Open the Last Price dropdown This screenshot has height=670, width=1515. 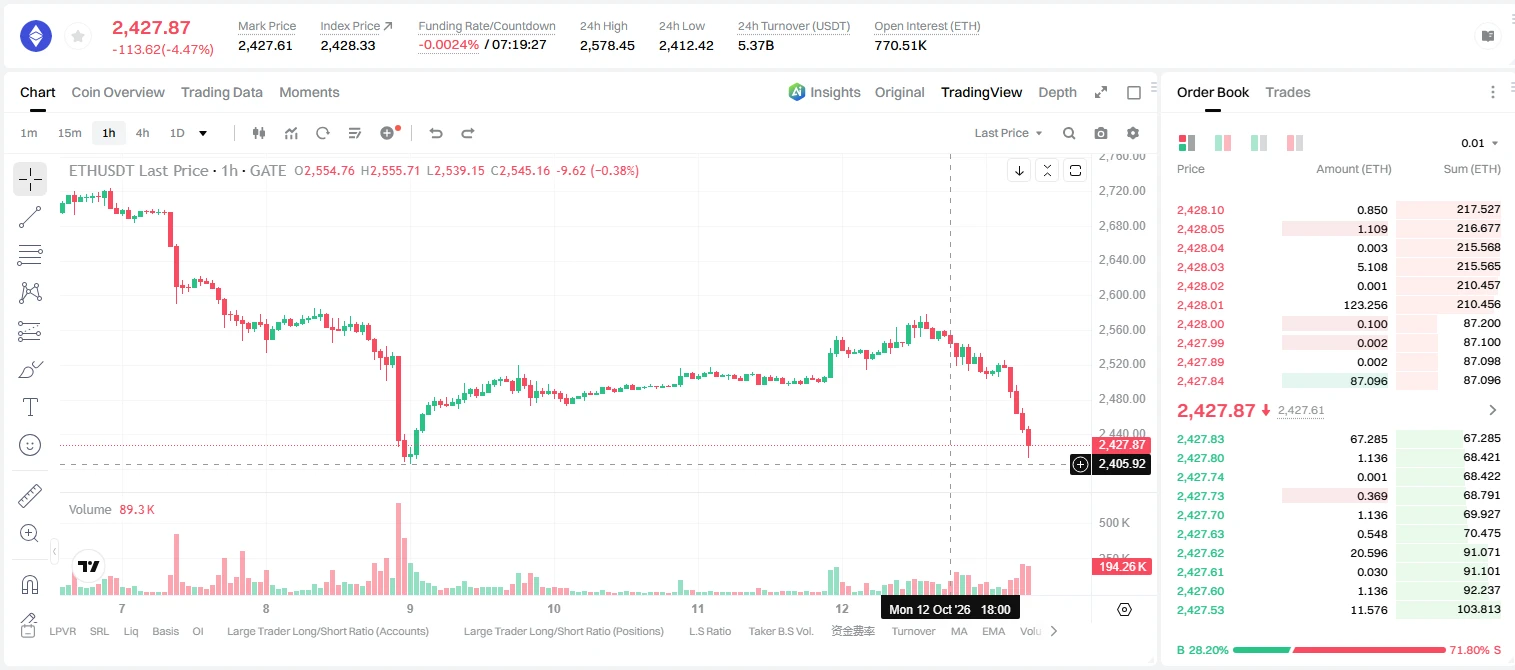(1008, 133)
